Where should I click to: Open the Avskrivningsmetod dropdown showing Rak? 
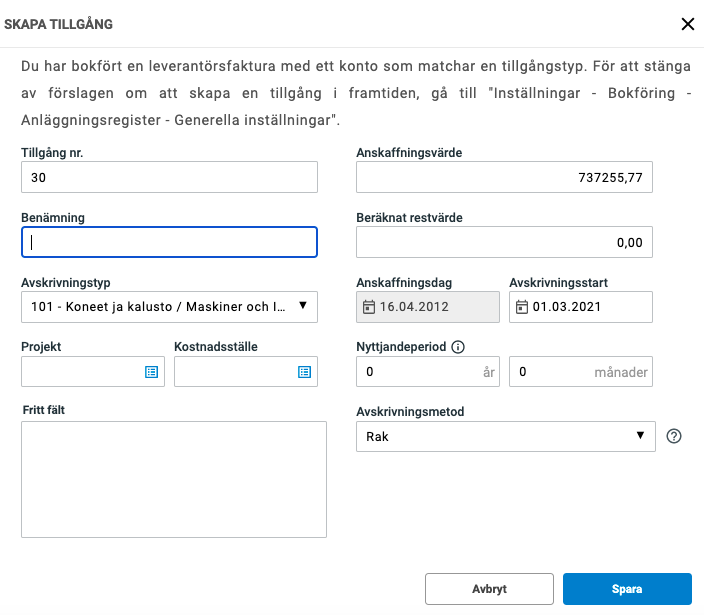(505, 437)
